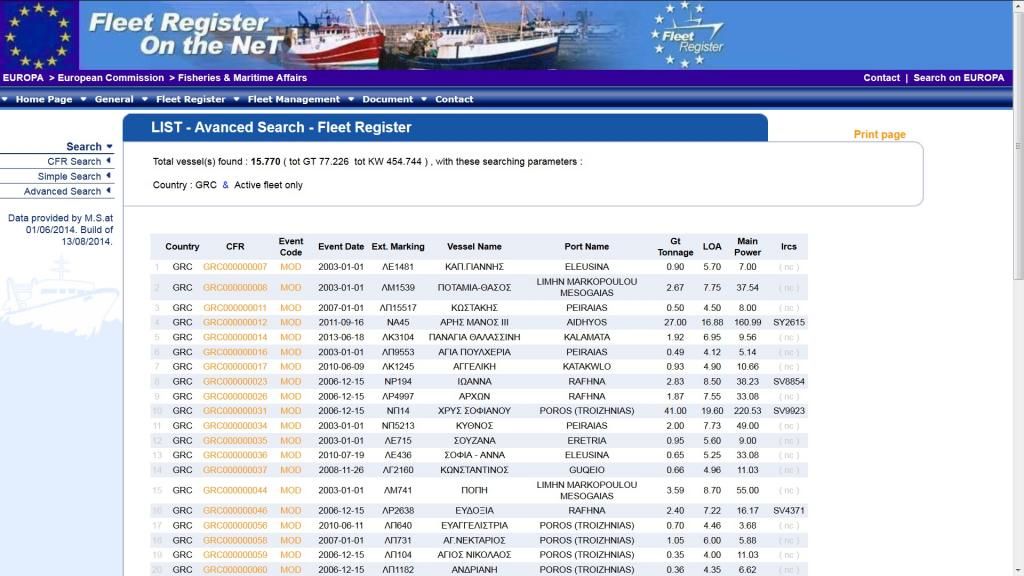Screen dimensions: 1024x576
Task: Open the Document dropdown menu
Action: pos(387,99)
